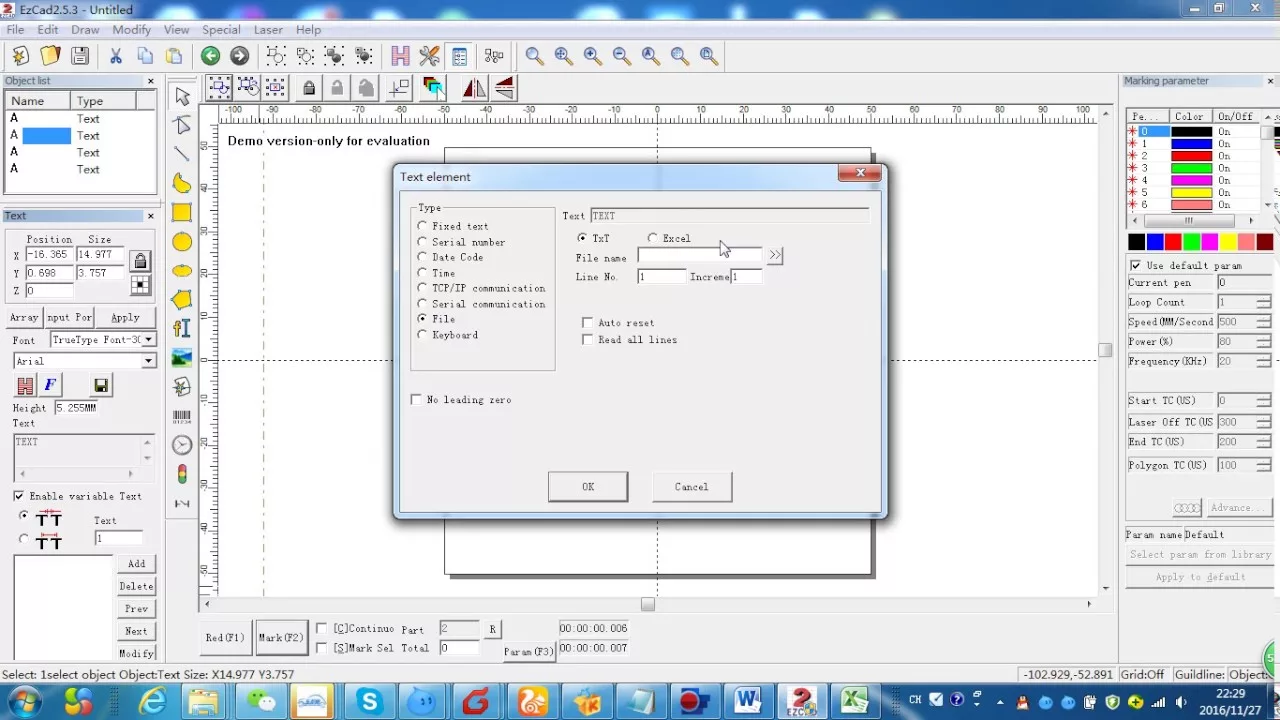Click OK in Text element dialog

tap(588, 487)
